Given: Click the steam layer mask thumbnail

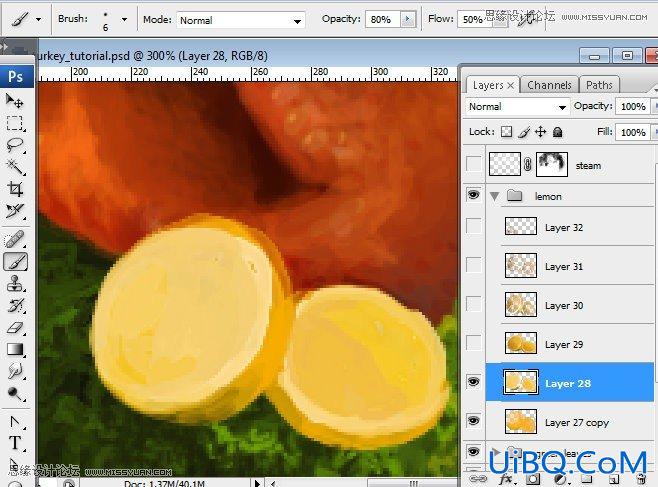Looking at the screenshot, I should click(x=552, y=164).
